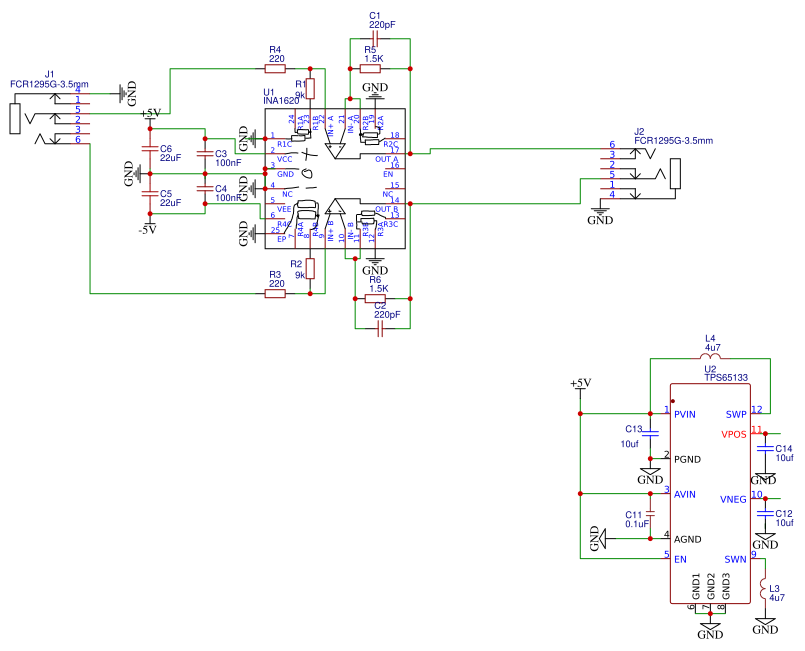Click the VCC pin label on U1
Viewport: 805px width, 651px height.
(284, 159)
